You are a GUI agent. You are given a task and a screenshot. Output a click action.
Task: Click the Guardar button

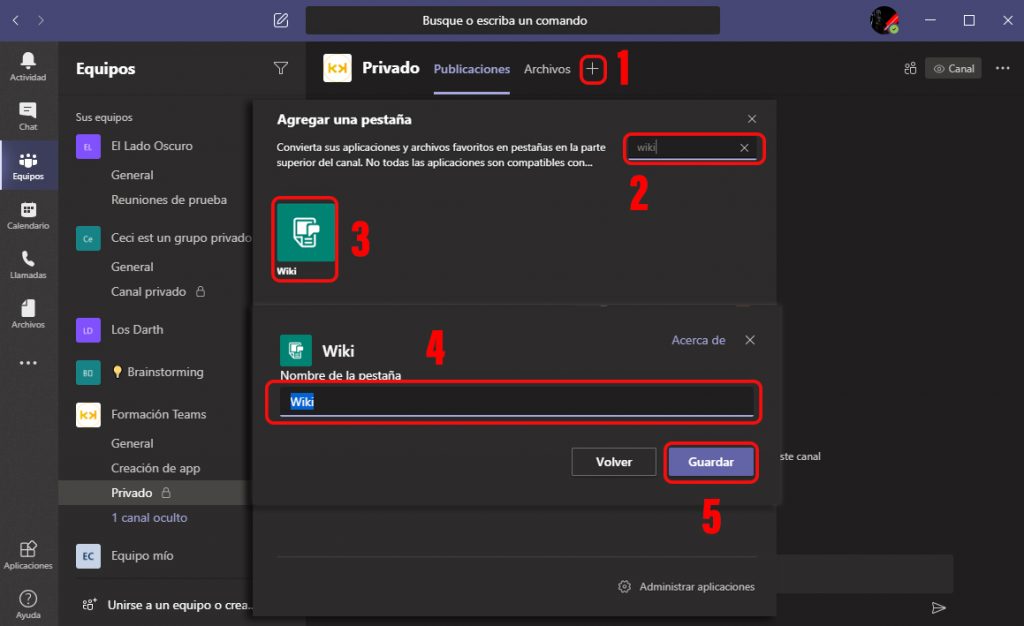pyautogui.click(x=711, y=462)
